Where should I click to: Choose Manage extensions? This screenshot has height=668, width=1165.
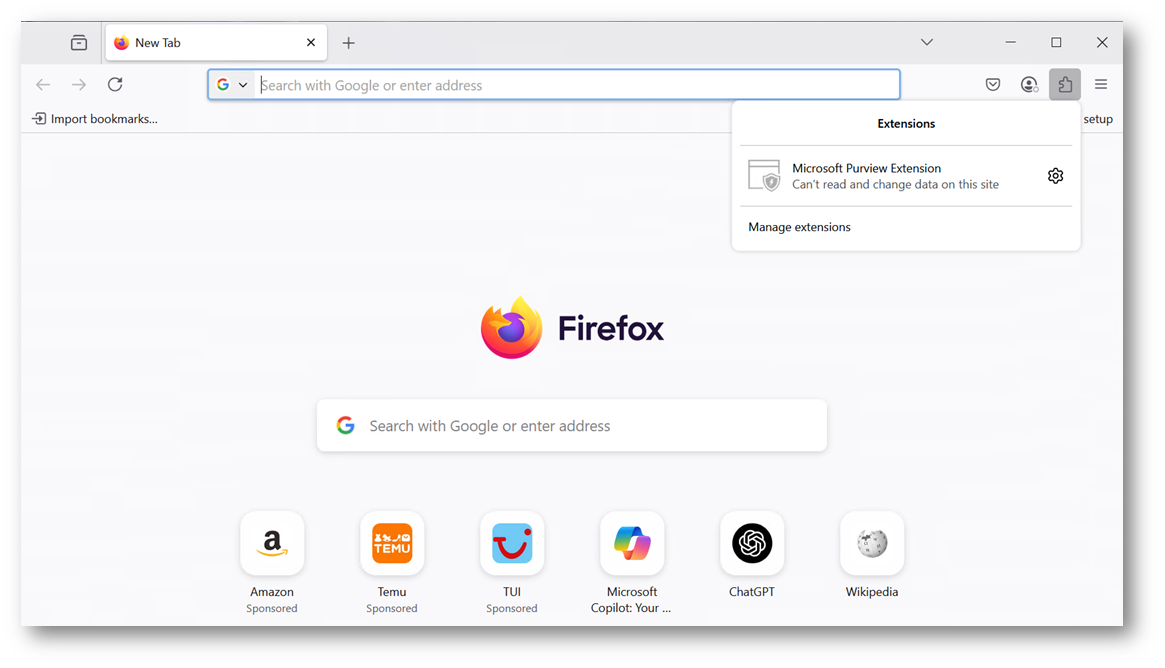coord(799,227)
